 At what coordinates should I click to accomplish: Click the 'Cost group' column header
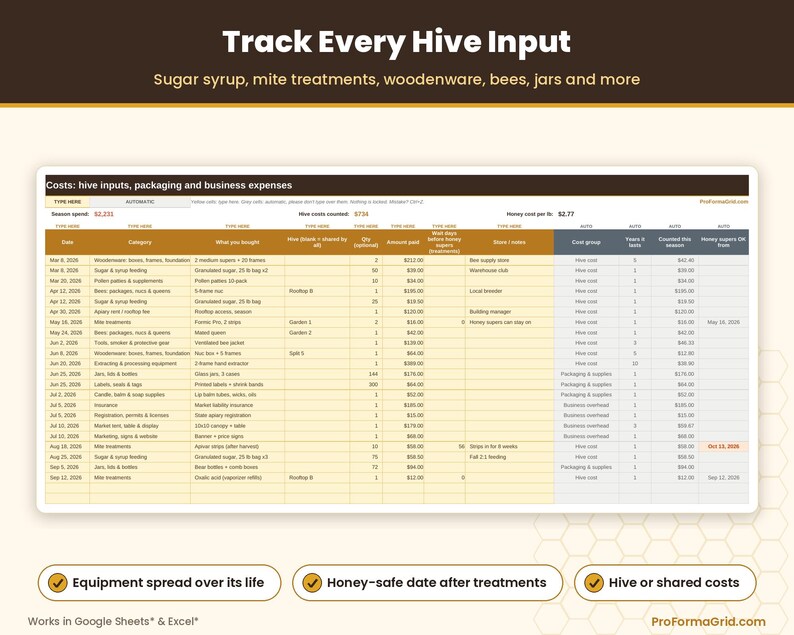pos(586,242)
